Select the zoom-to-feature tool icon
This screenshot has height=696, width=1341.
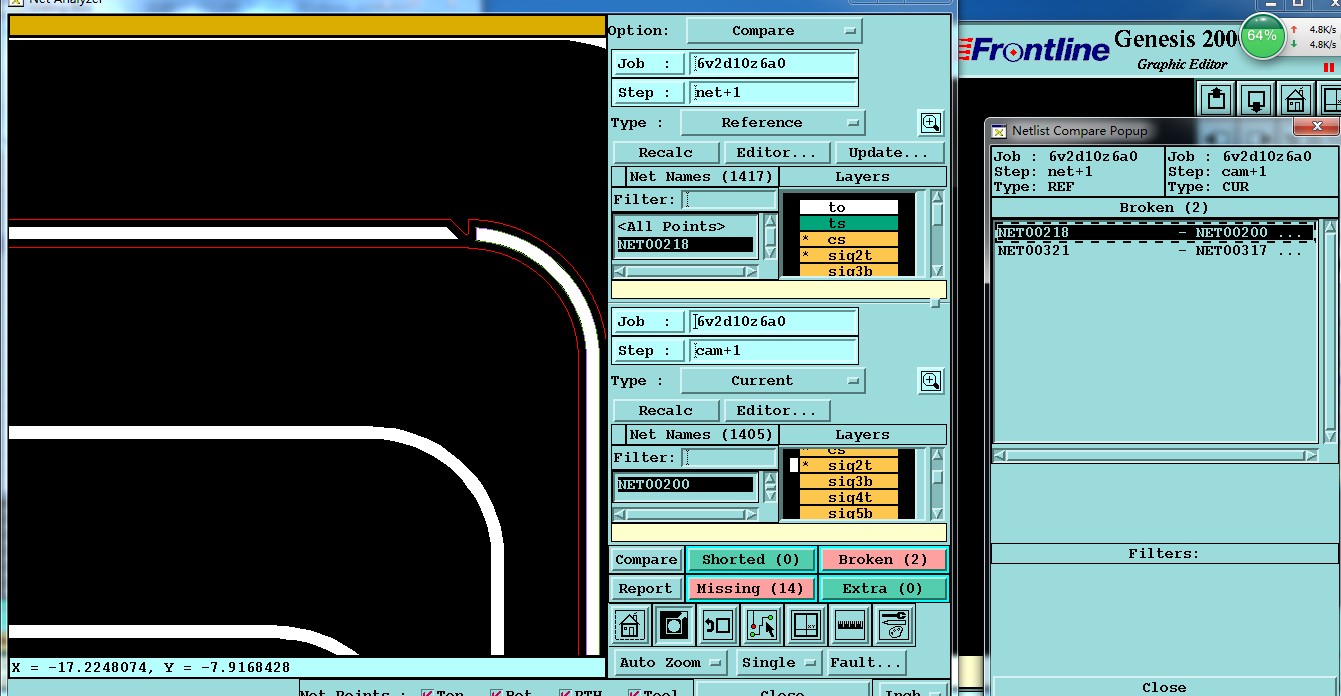click(673, 626)
